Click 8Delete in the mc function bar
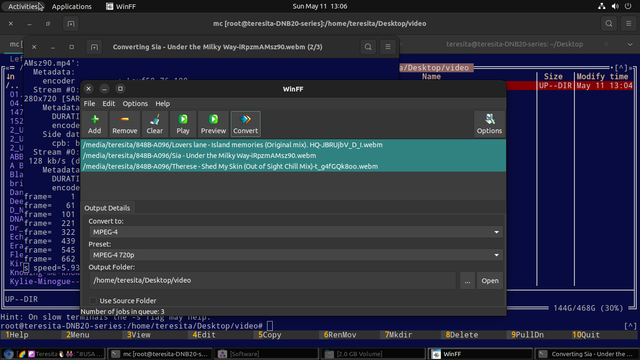 pos(462,335)
